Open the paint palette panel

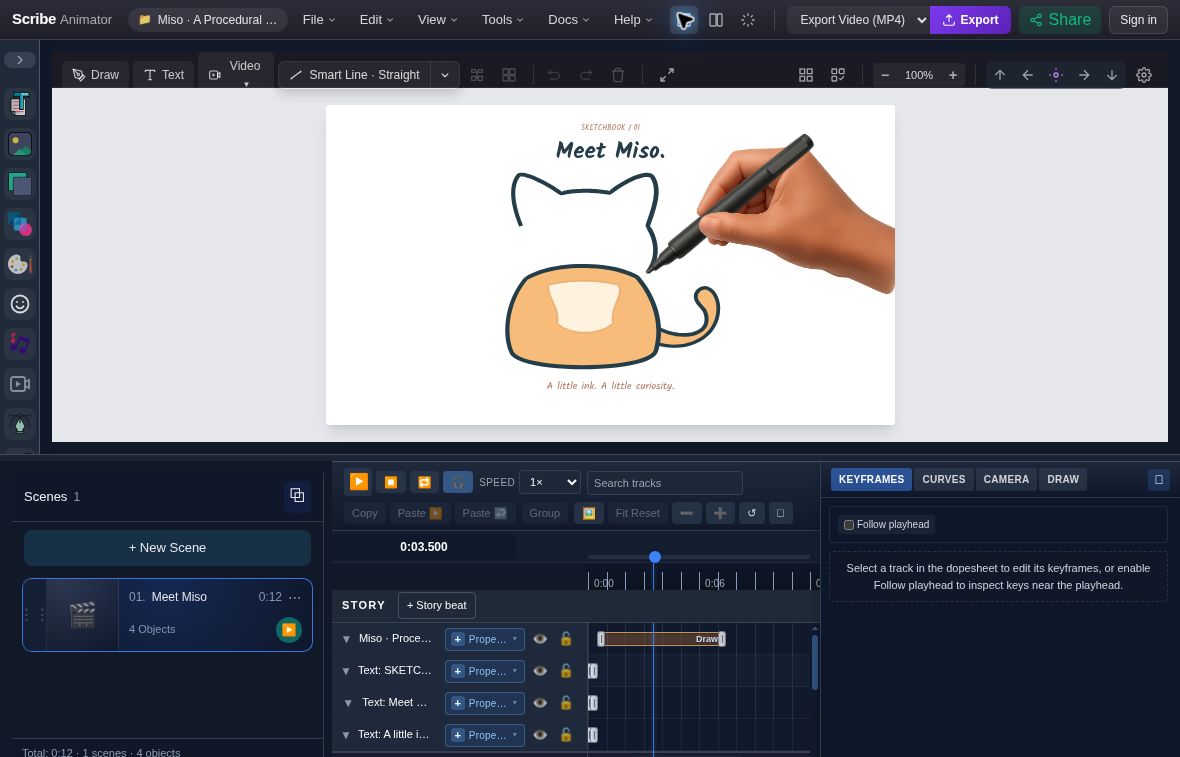tap(20, 264)
